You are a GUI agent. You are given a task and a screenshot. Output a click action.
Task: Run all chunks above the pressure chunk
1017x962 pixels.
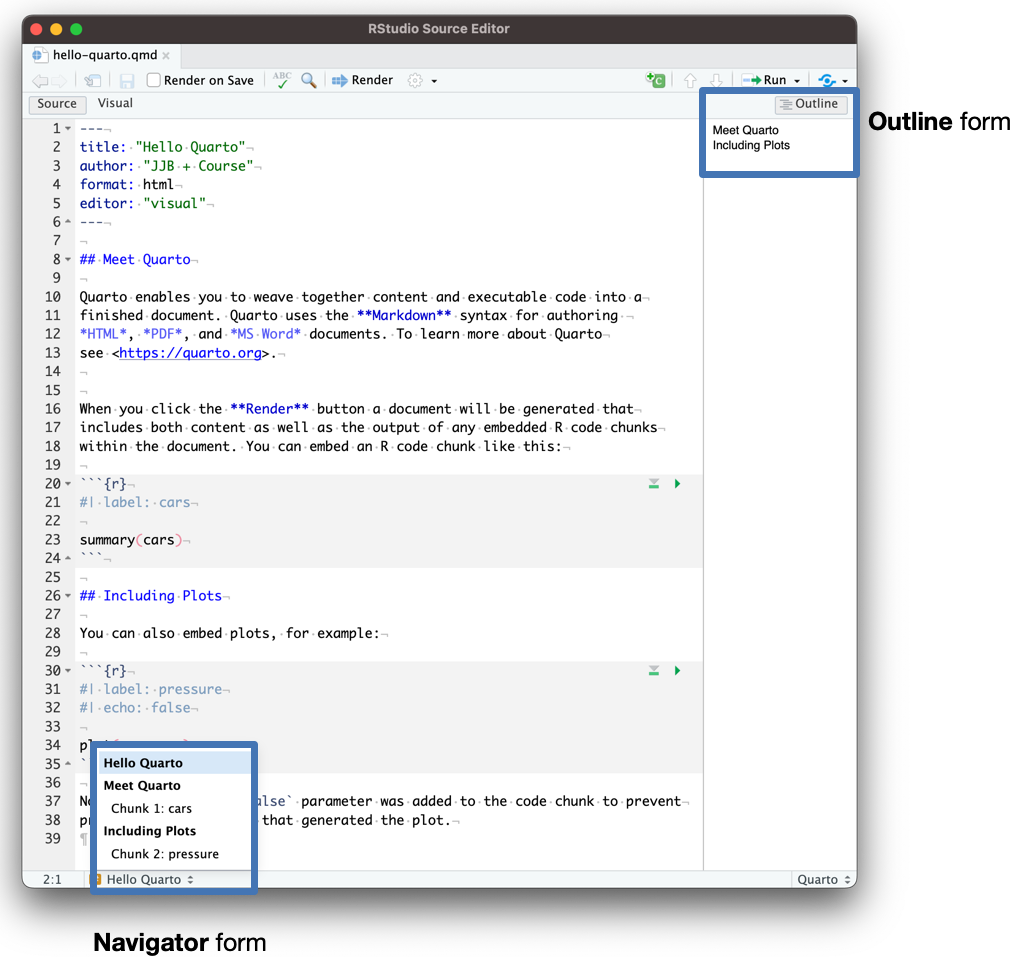(x=654, y=670)
